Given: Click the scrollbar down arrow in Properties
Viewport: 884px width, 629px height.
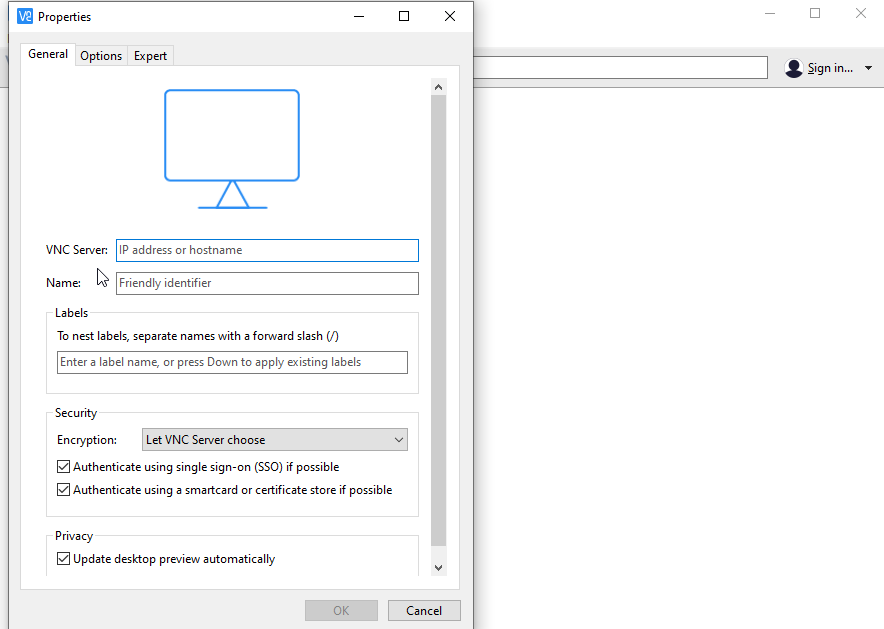Looking at the screenshot, I should pos(438,567).
